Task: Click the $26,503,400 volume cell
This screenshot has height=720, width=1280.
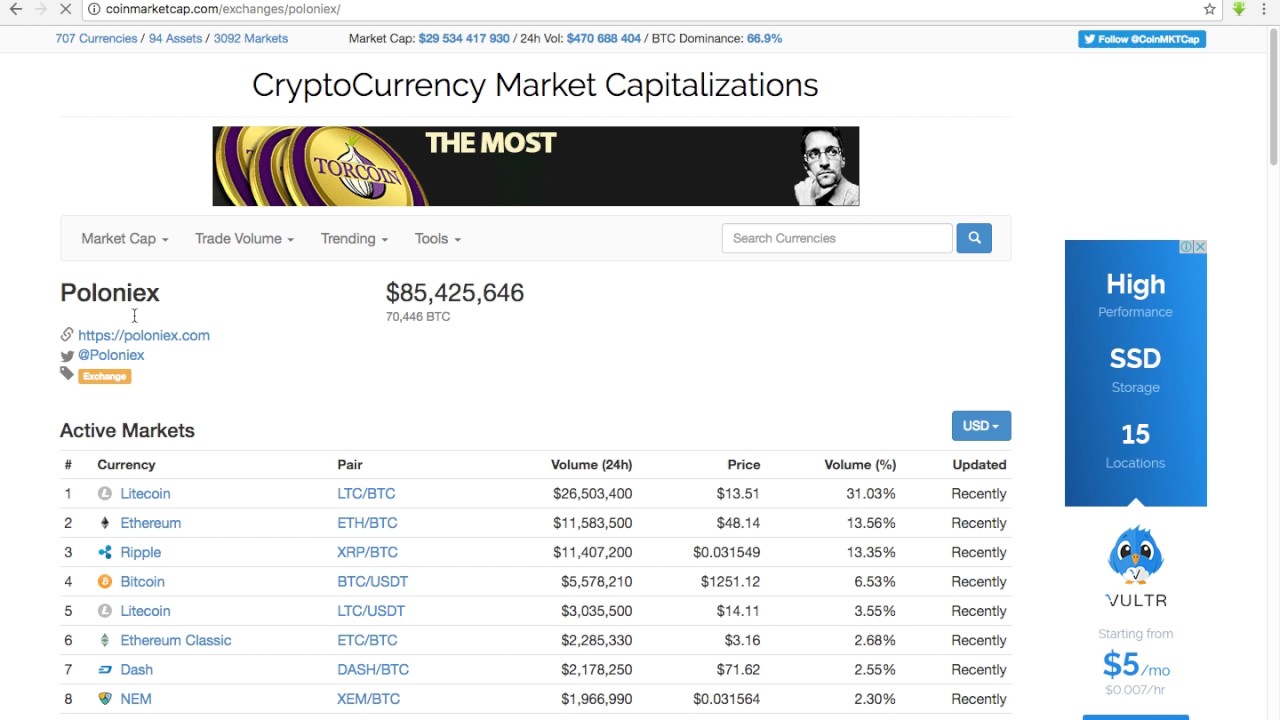Action: tap(592, 494)
